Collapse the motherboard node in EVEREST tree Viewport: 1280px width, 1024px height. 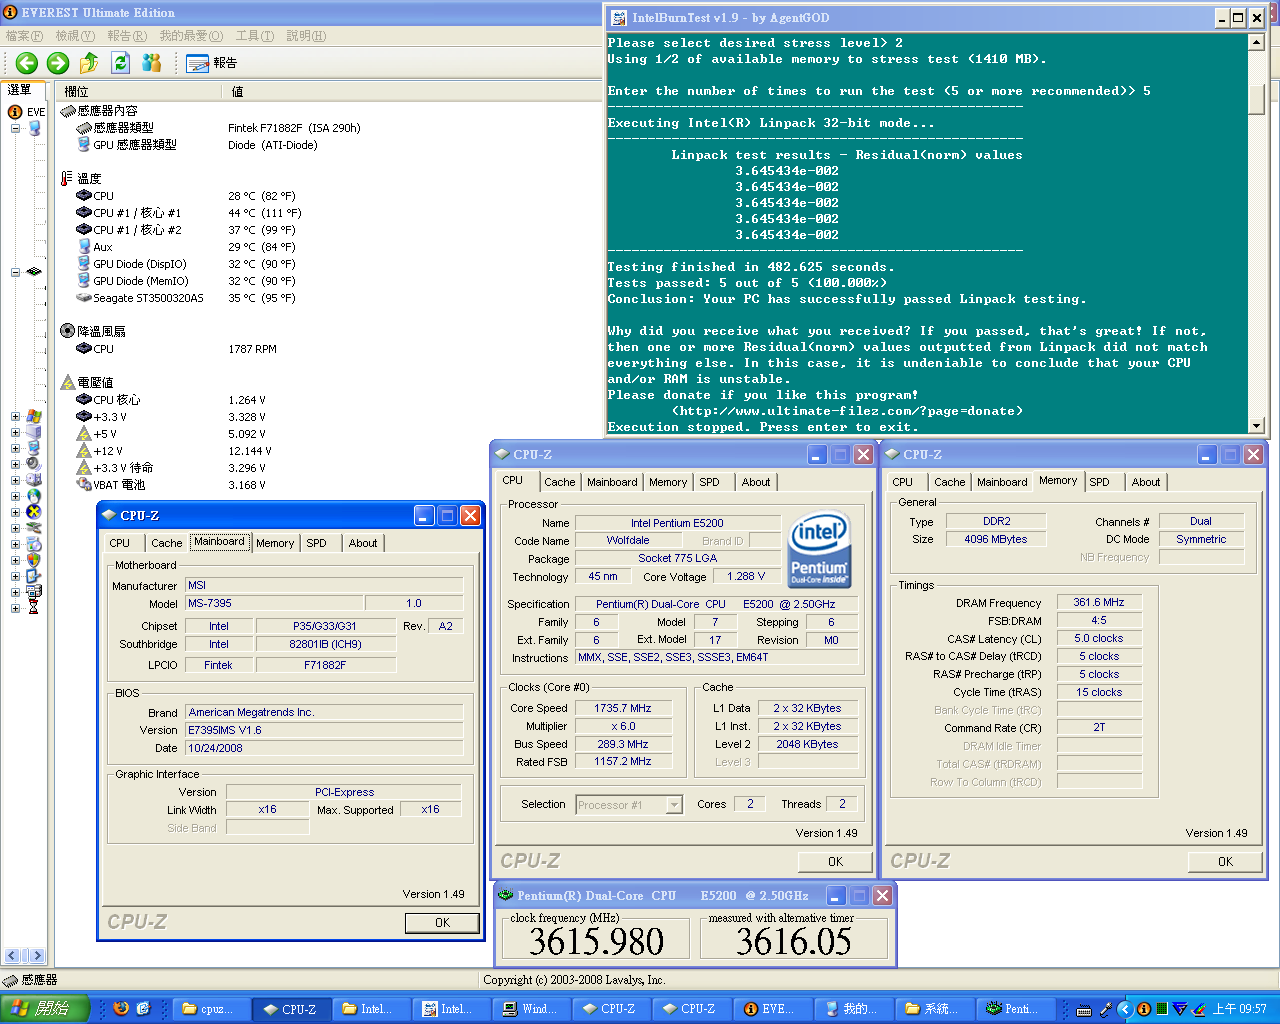pyautogui.click(x=15, y=272)
